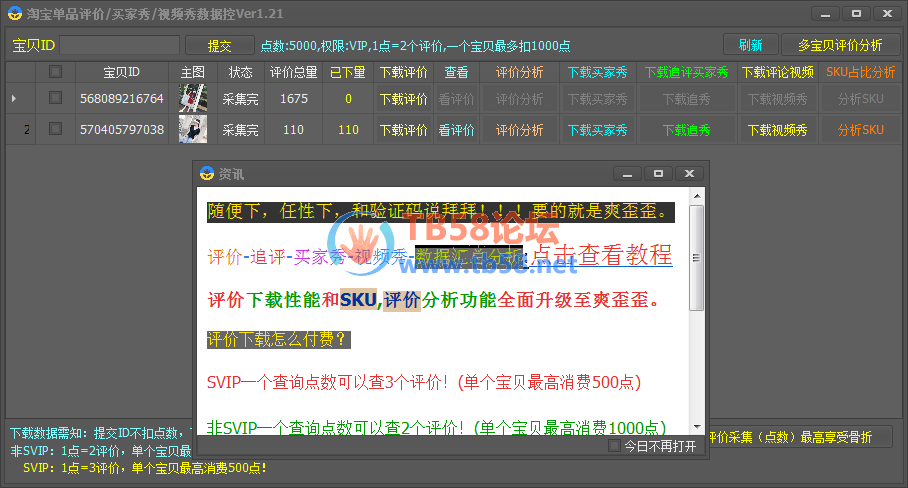
Task: Click 看评价 for item 568089216764
Action: pos(456,99)
